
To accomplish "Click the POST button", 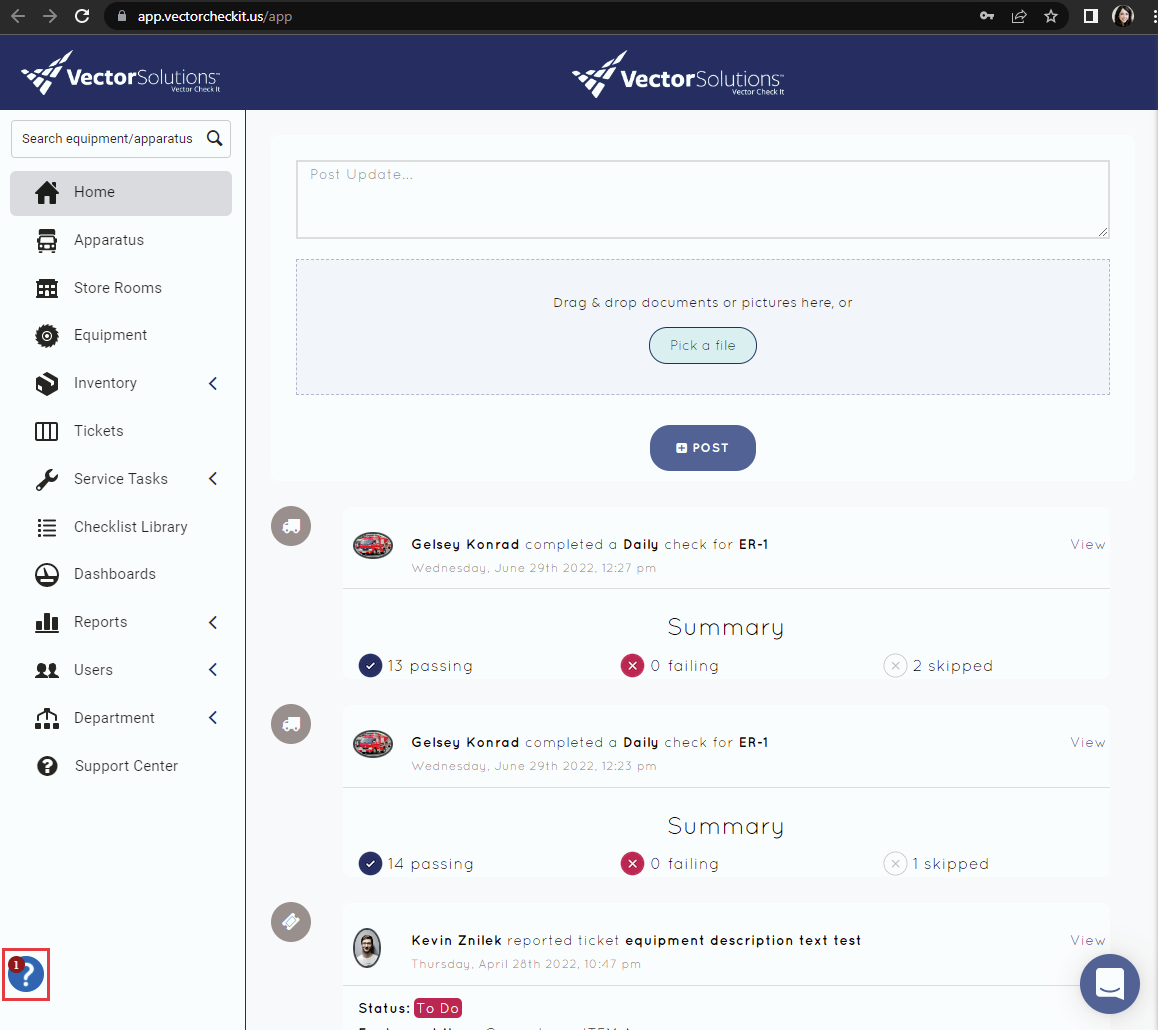I will coord(703,448).
